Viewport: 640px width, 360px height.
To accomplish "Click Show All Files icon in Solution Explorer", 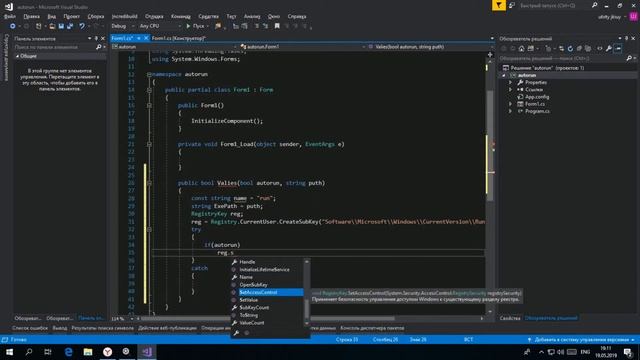I will pos(588,49).
